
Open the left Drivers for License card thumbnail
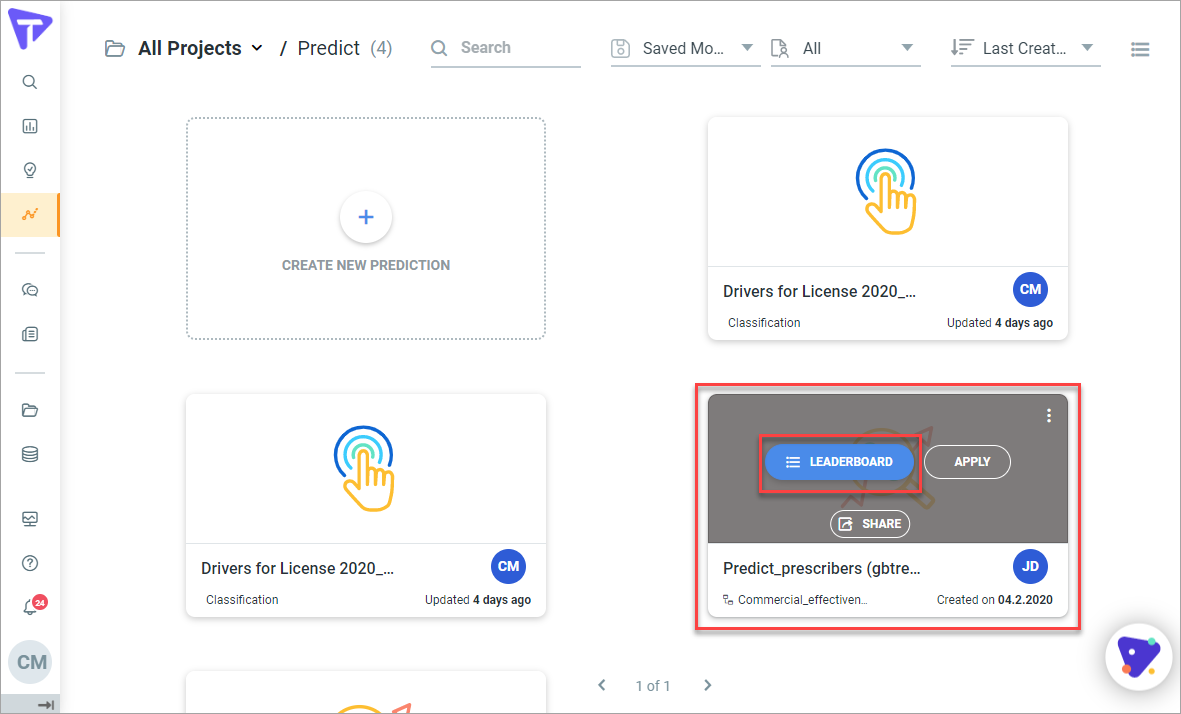[366, 468]
